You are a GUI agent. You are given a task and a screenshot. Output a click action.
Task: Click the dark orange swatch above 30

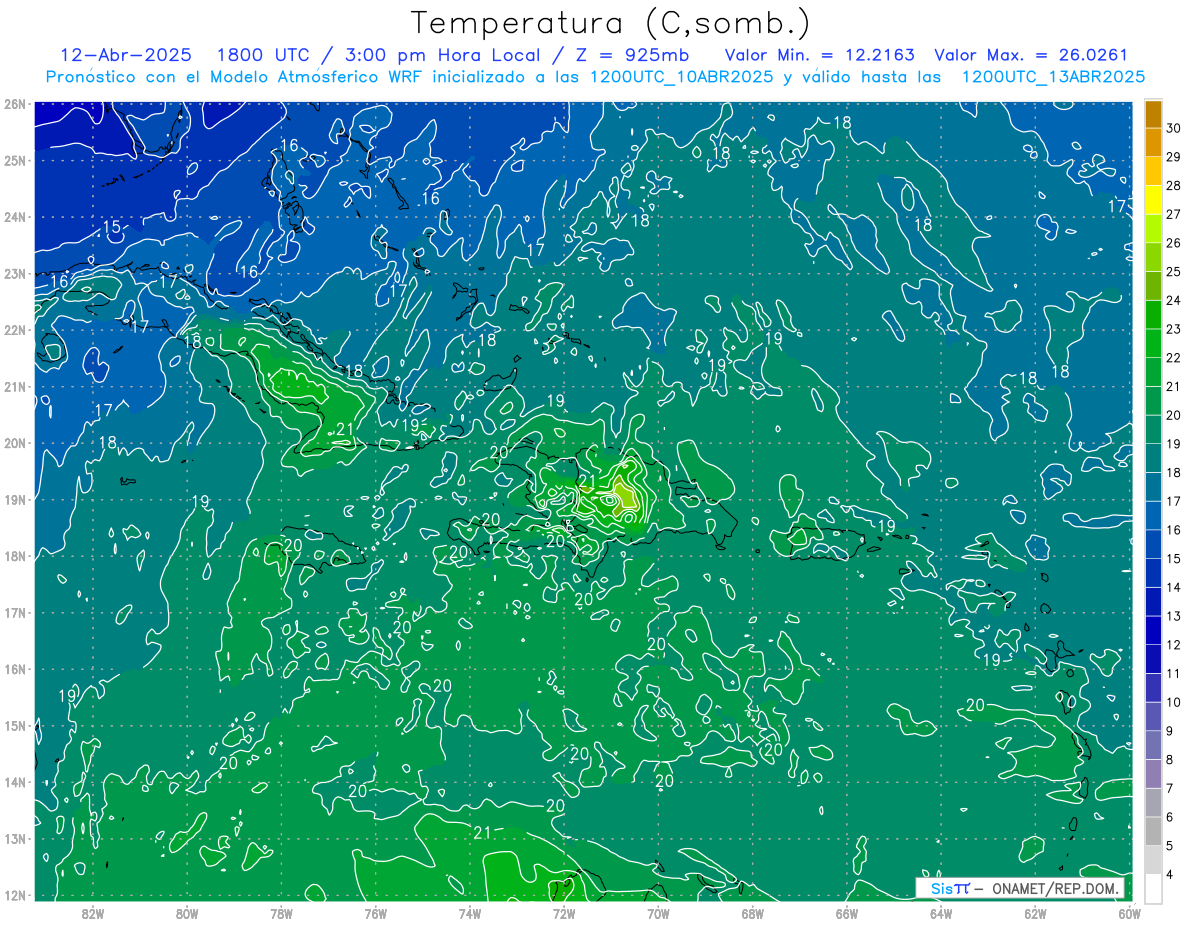pyautogui.click(x=1153, y=114)
